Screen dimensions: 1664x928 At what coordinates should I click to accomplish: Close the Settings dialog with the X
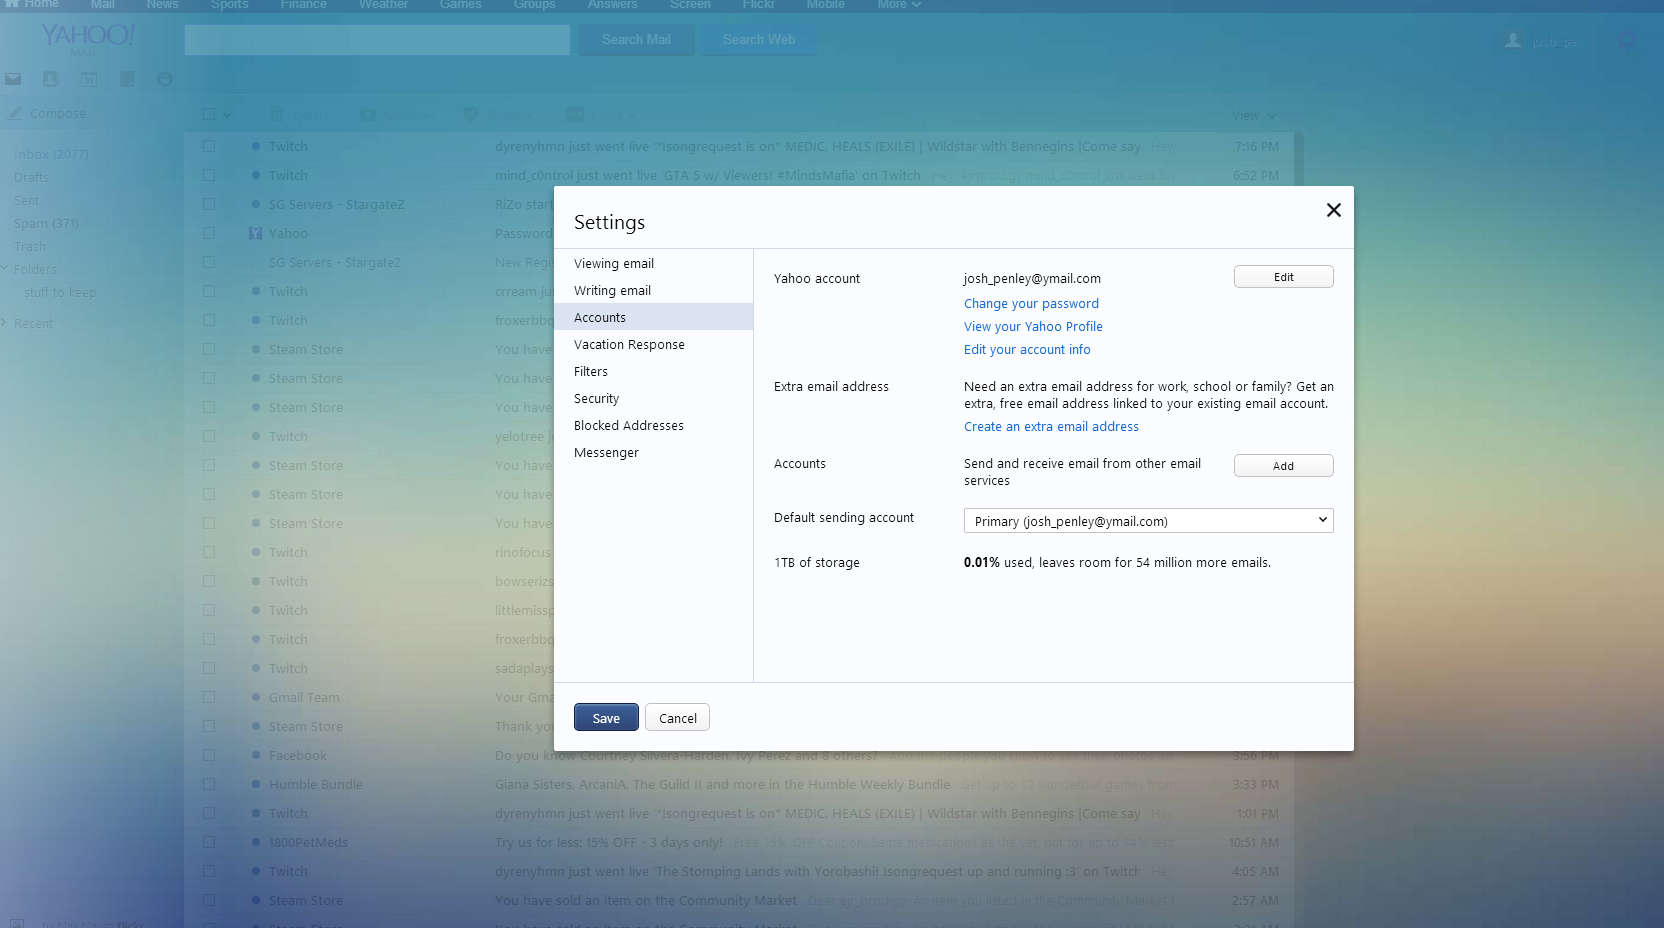point(1333,210)
